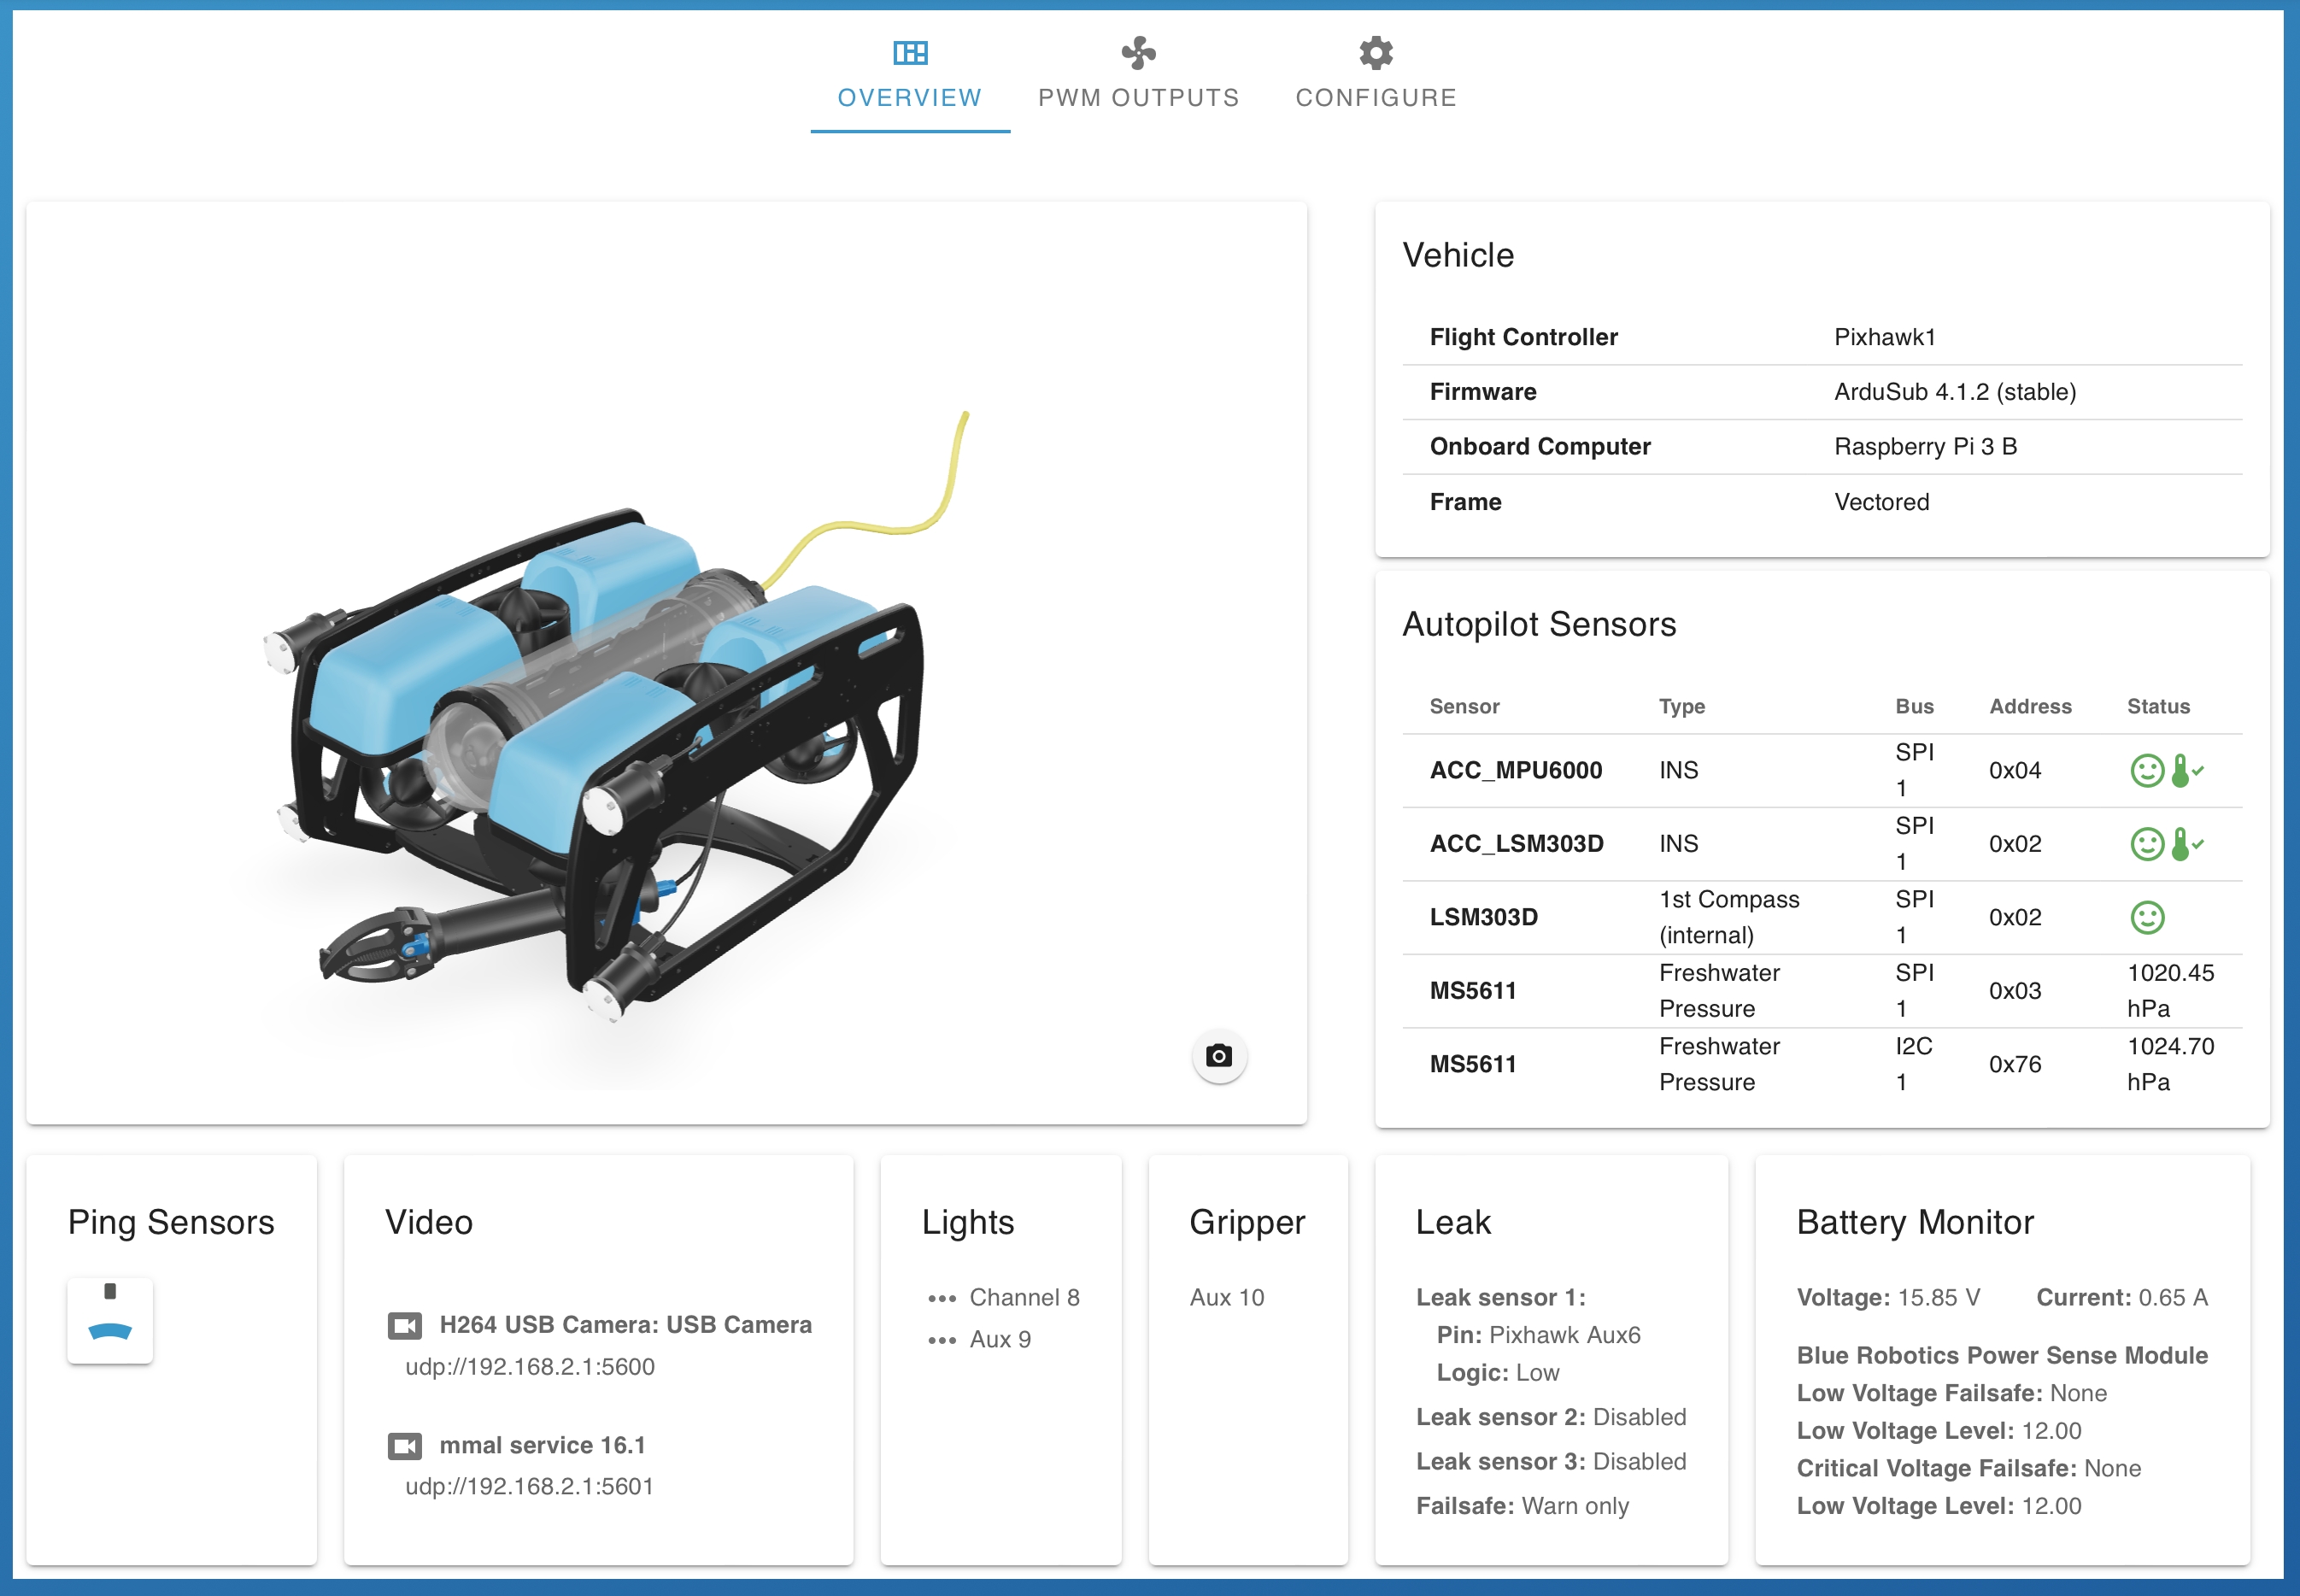The height and width of the screenshot is (1596, 2300).
Task: Click the 1st Compass (internal) type cell
Action: click(1729, 917)
